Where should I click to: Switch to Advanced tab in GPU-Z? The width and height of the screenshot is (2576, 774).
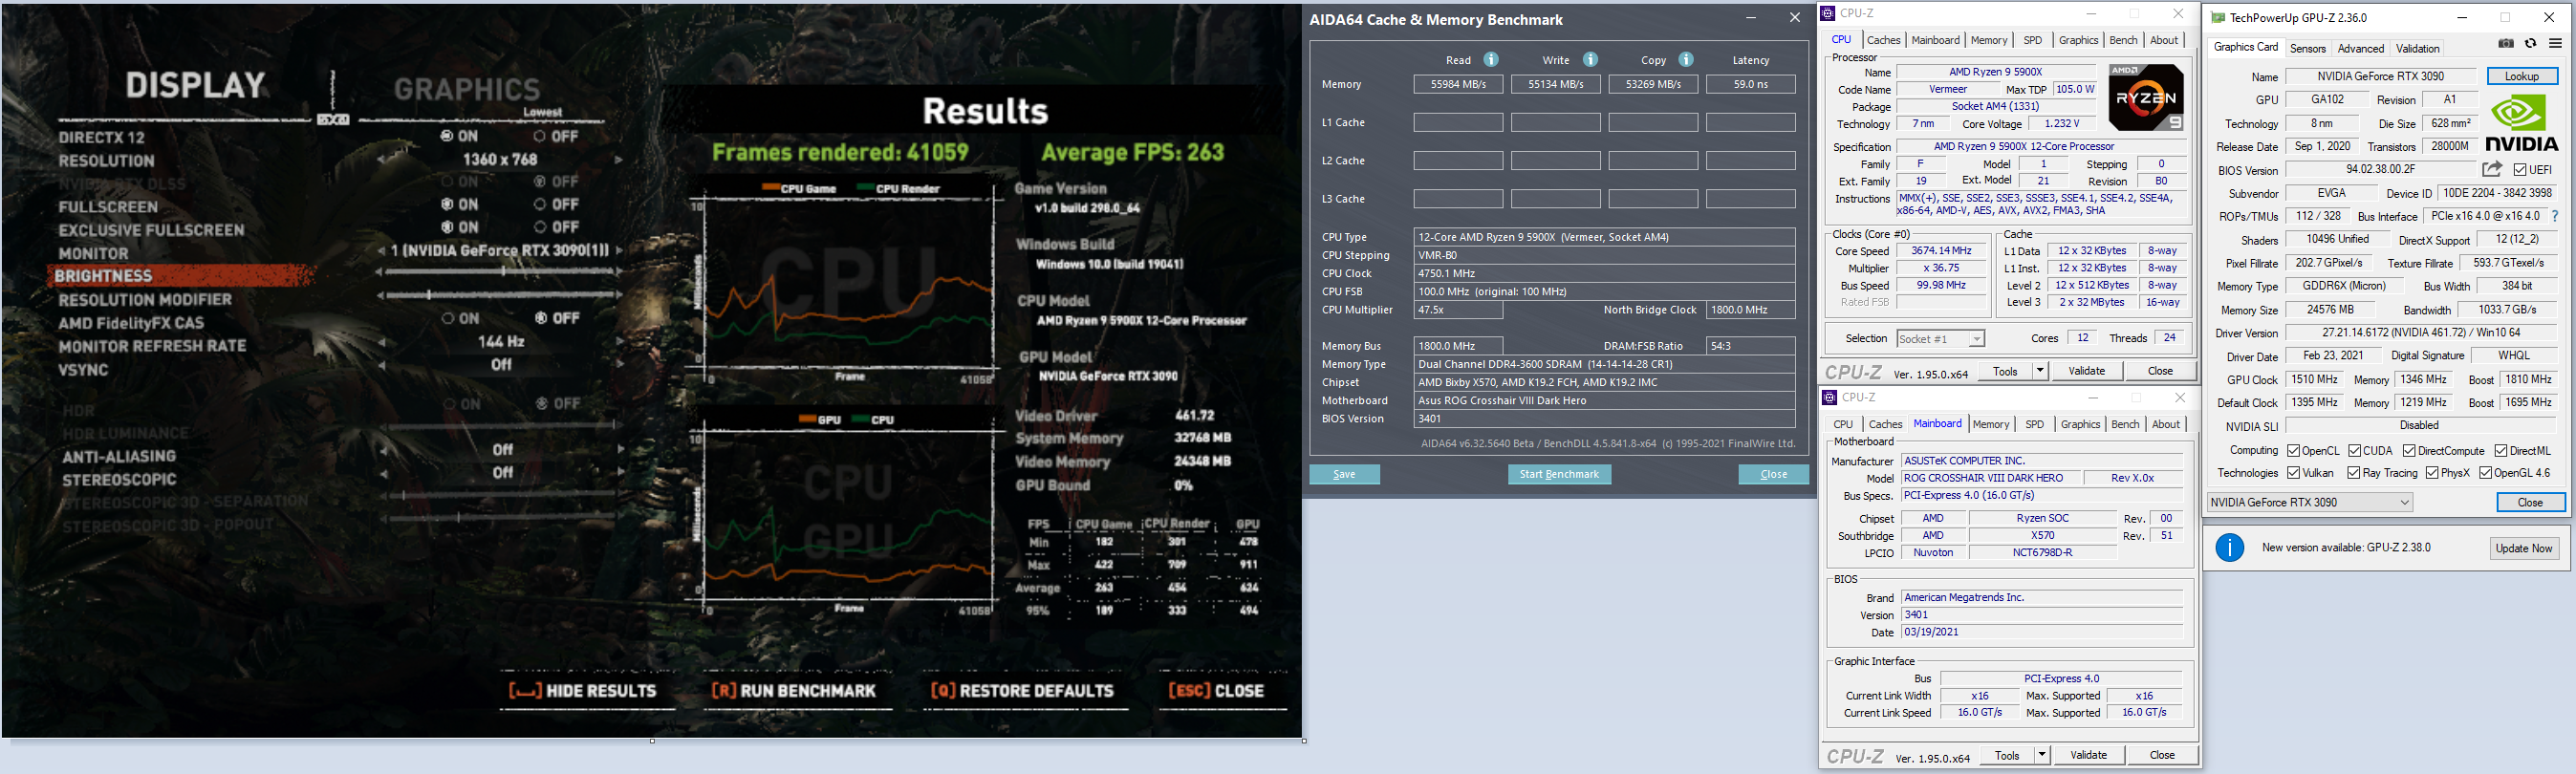pyautogui.click(x=2361, y=48)
